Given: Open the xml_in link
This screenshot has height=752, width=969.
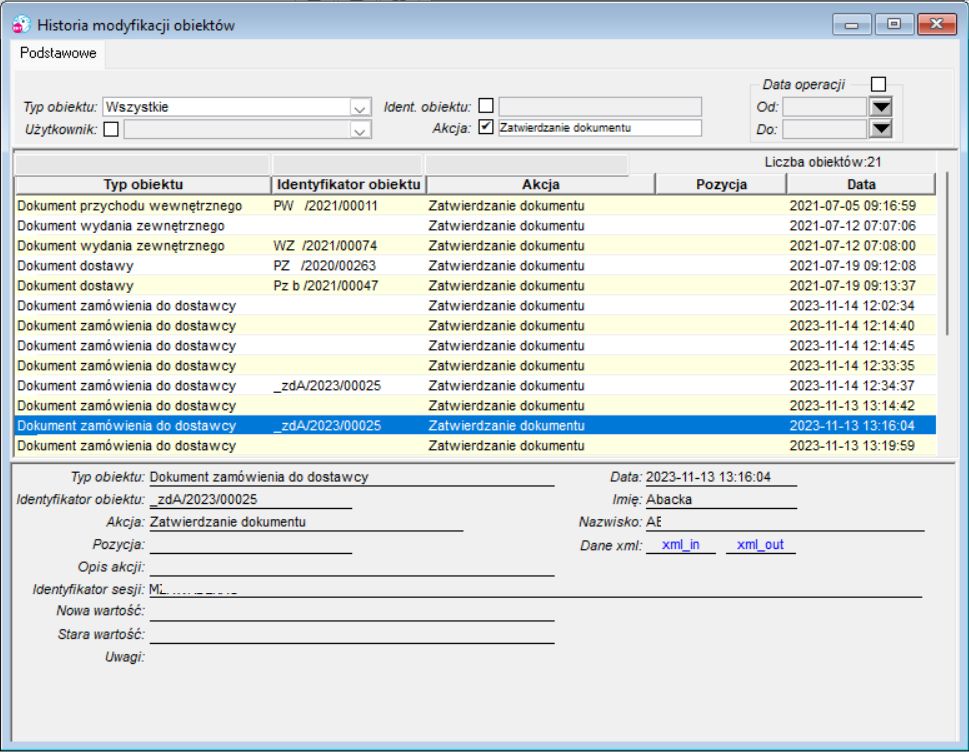Looking at the screenshot, I should [x=680, y=544].
